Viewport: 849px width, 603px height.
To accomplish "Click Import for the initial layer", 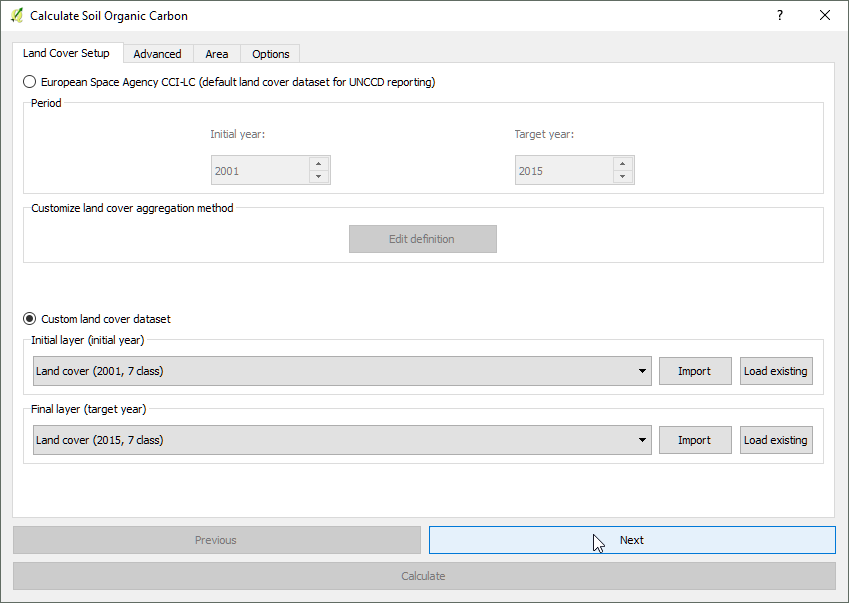I will [694, 371].
